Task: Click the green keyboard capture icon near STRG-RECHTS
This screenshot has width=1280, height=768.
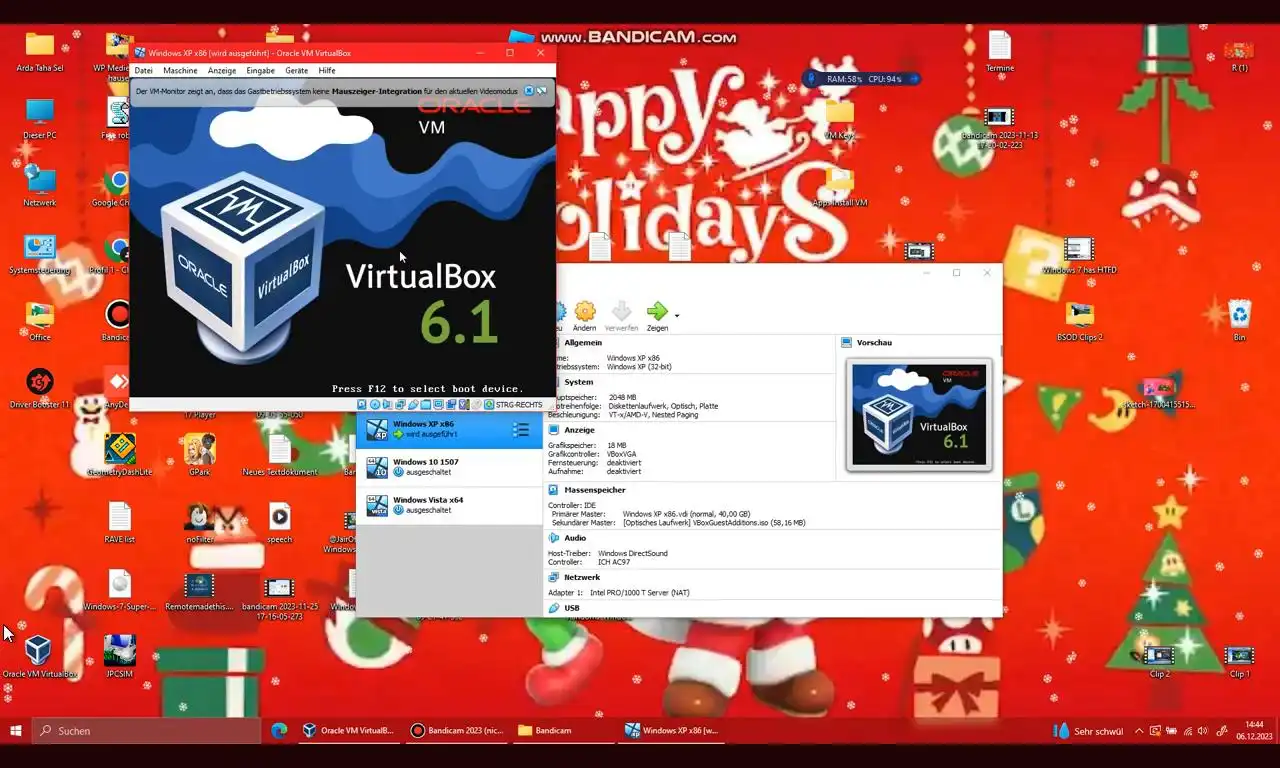Action: point(489,405)
